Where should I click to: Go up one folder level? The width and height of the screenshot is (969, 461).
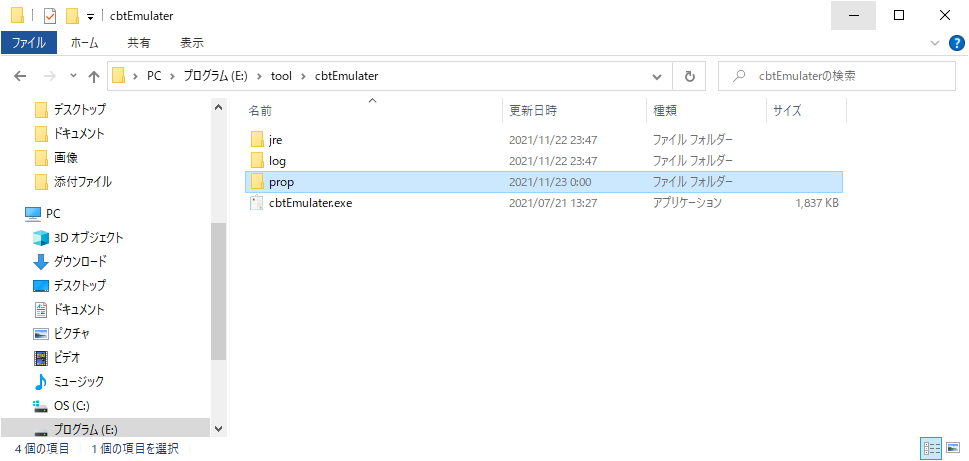coord(94,76)
